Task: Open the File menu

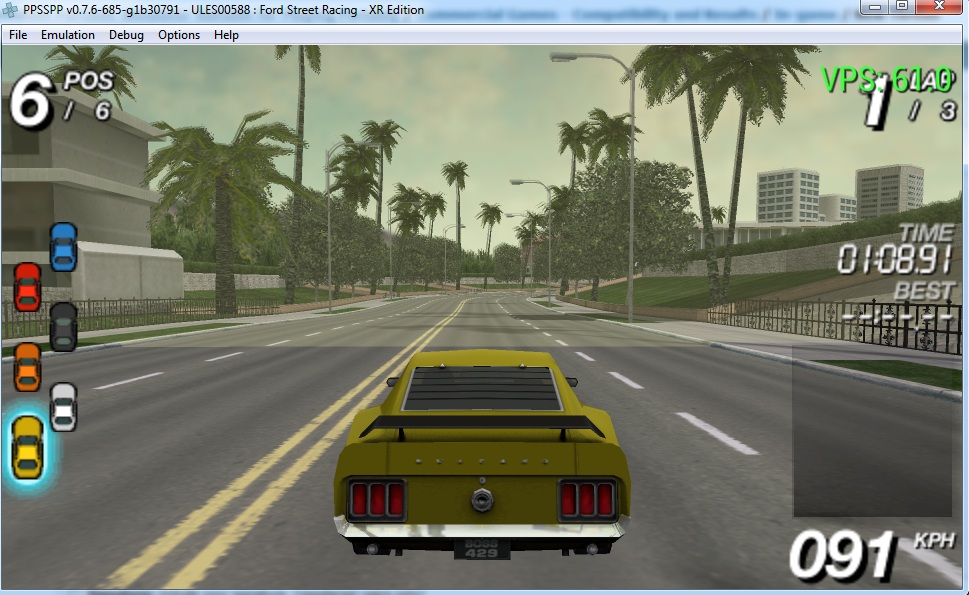Action: 18,35
